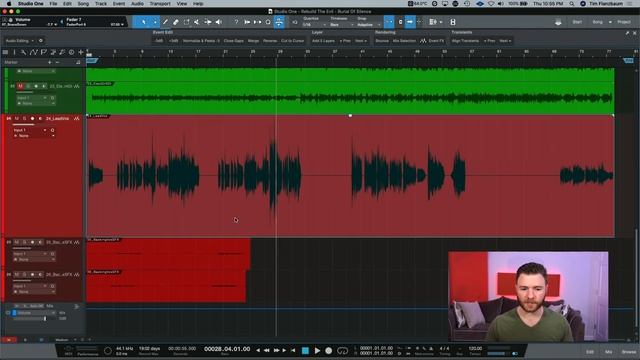Toggle the Snap to grid button

389,22
